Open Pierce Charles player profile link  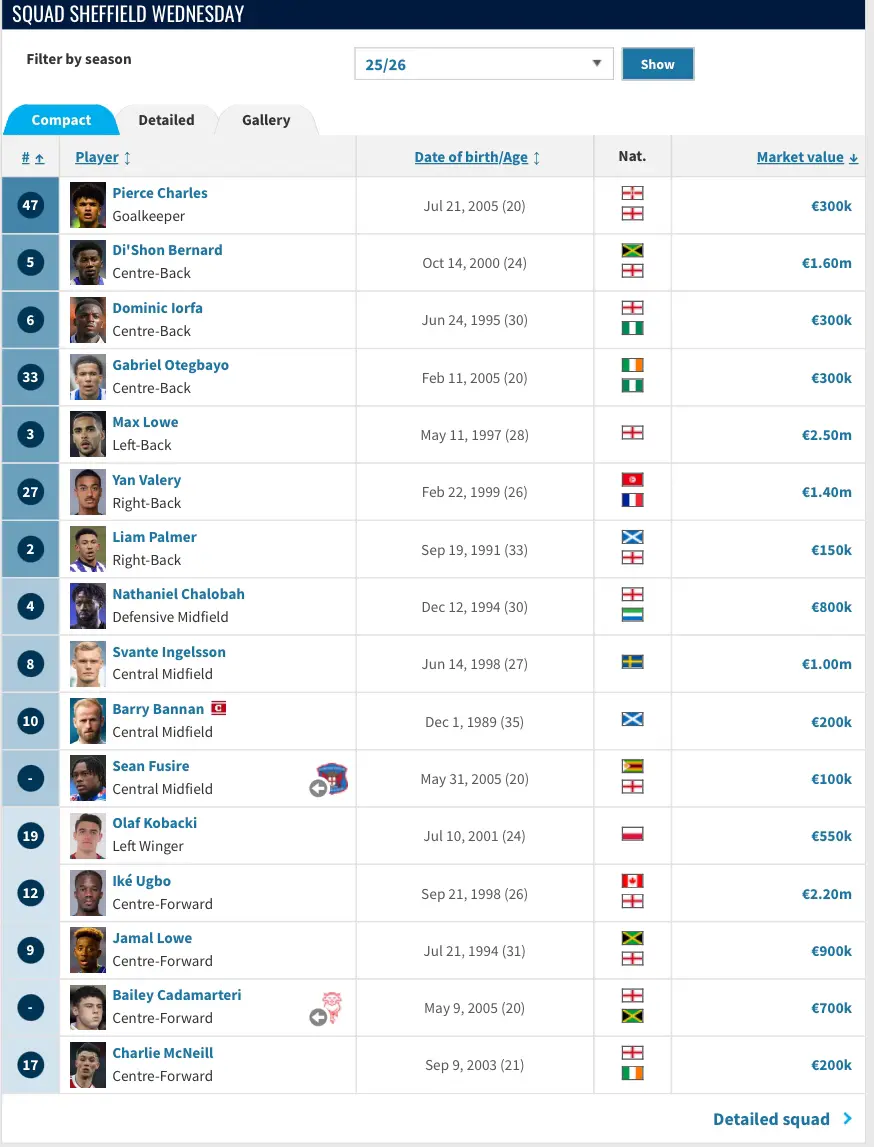(159, 193)
